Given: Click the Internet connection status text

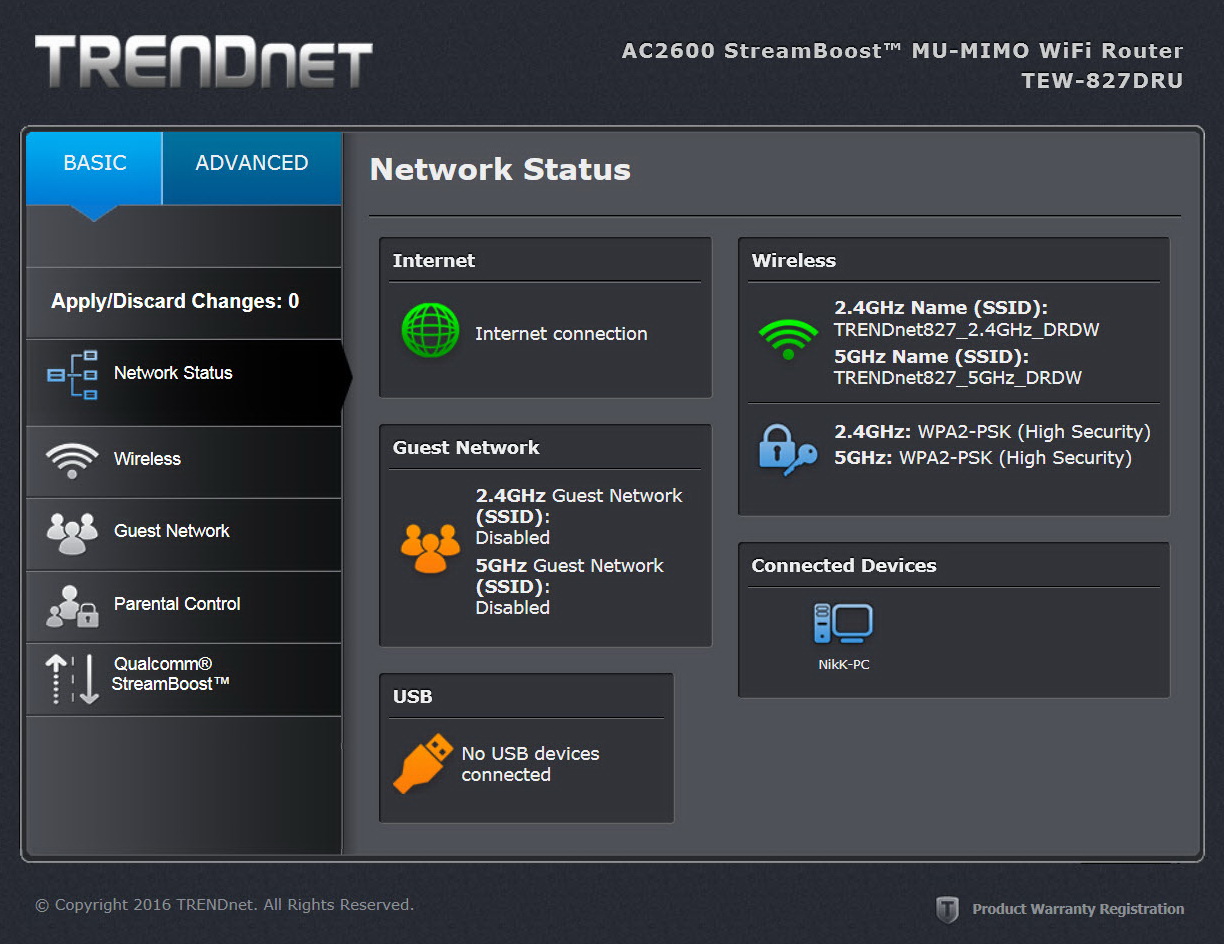Looking at the screenshot, I should pyautogui.click(x=561, y=334).
